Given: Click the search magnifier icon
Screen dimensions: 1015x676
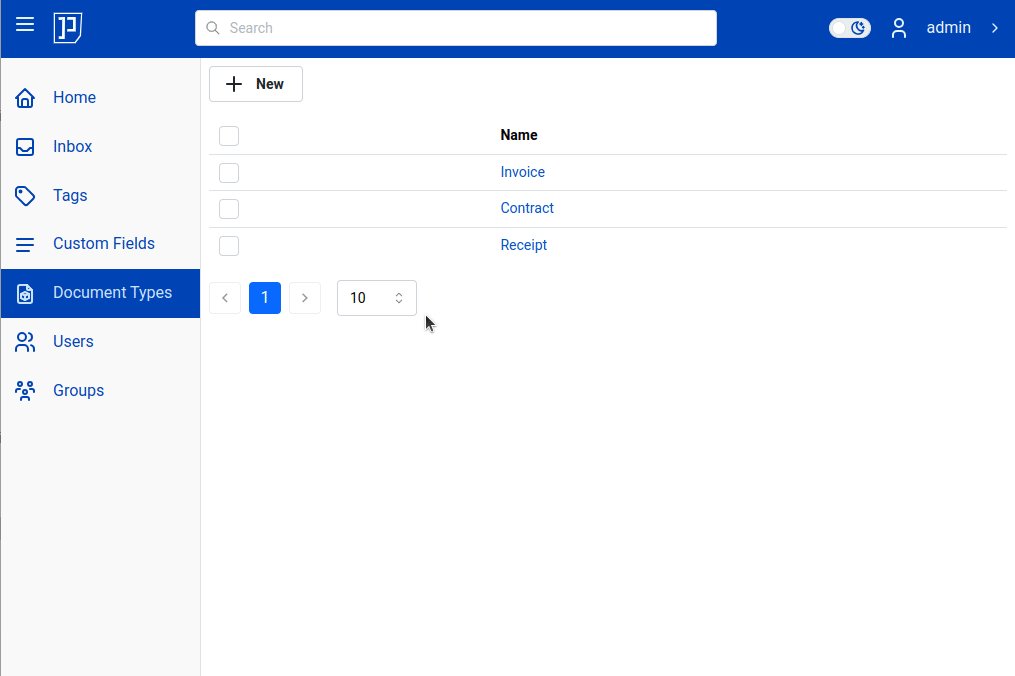Looking at the screenshot, I should click(212, 28).
